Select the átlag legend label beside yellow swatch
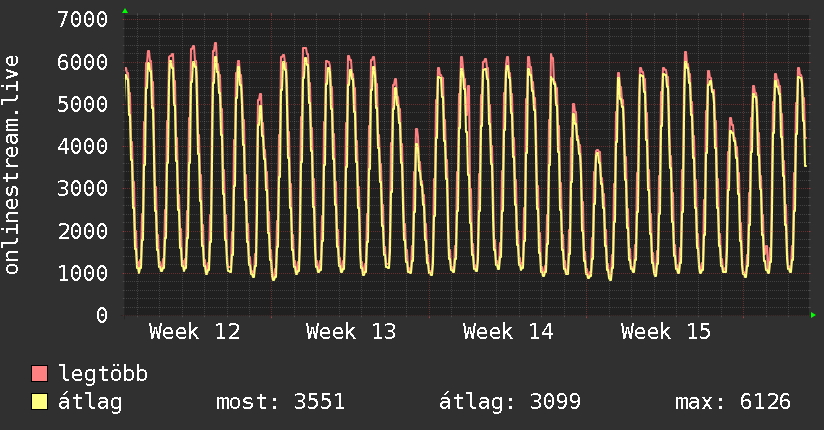Image resolution: width=824 pixels, height=430 pixels. [x=90, y=402]
